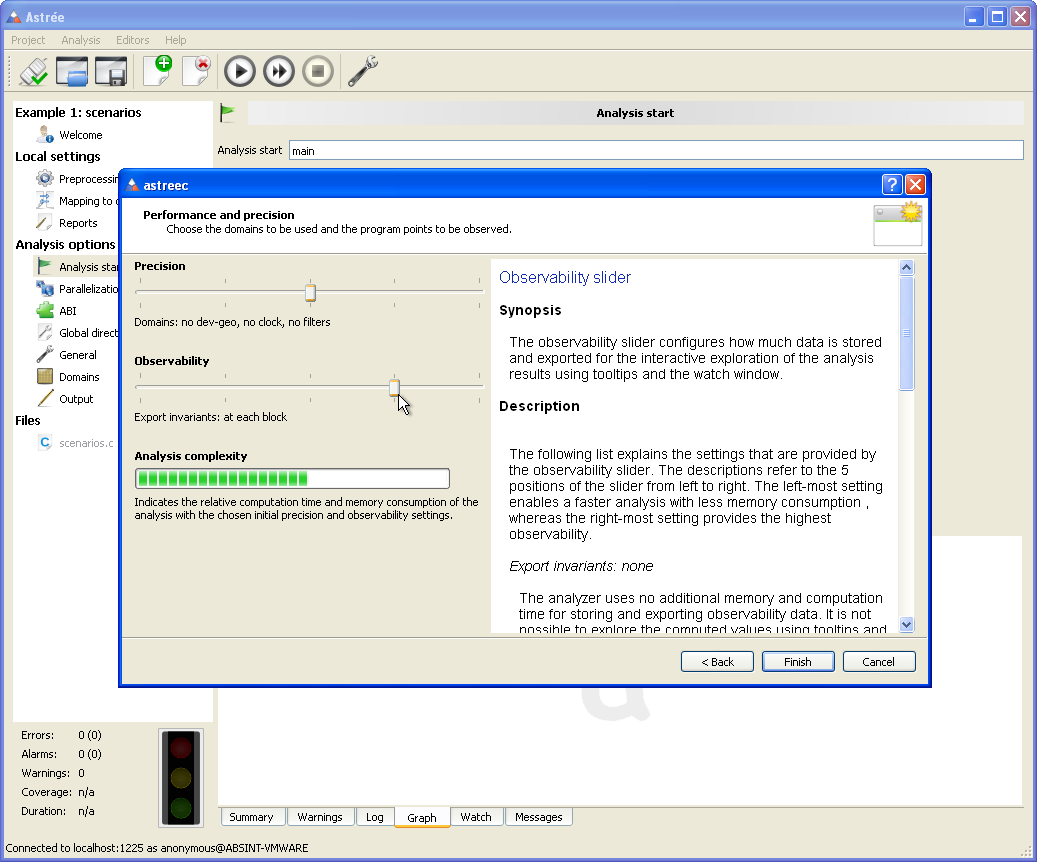
Task: Cancel the astreec wizard dialog
Action: [879, 662]
